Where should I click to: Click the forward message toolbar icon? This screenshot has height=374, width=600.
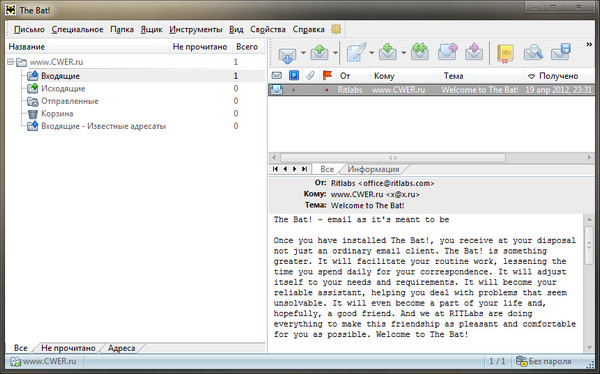coord(447,52)
